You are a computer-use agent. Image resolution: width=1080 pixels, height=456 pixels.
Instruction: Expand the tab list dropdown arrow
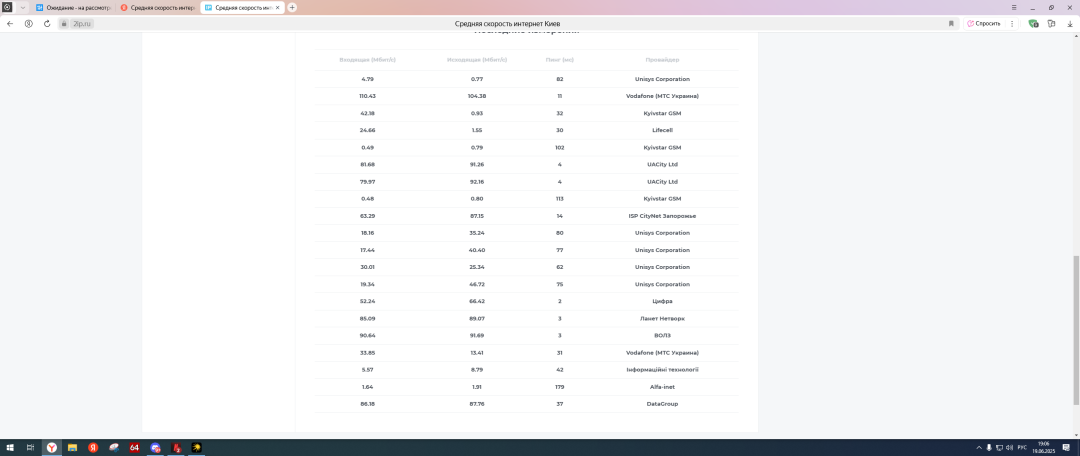point(22,7)
